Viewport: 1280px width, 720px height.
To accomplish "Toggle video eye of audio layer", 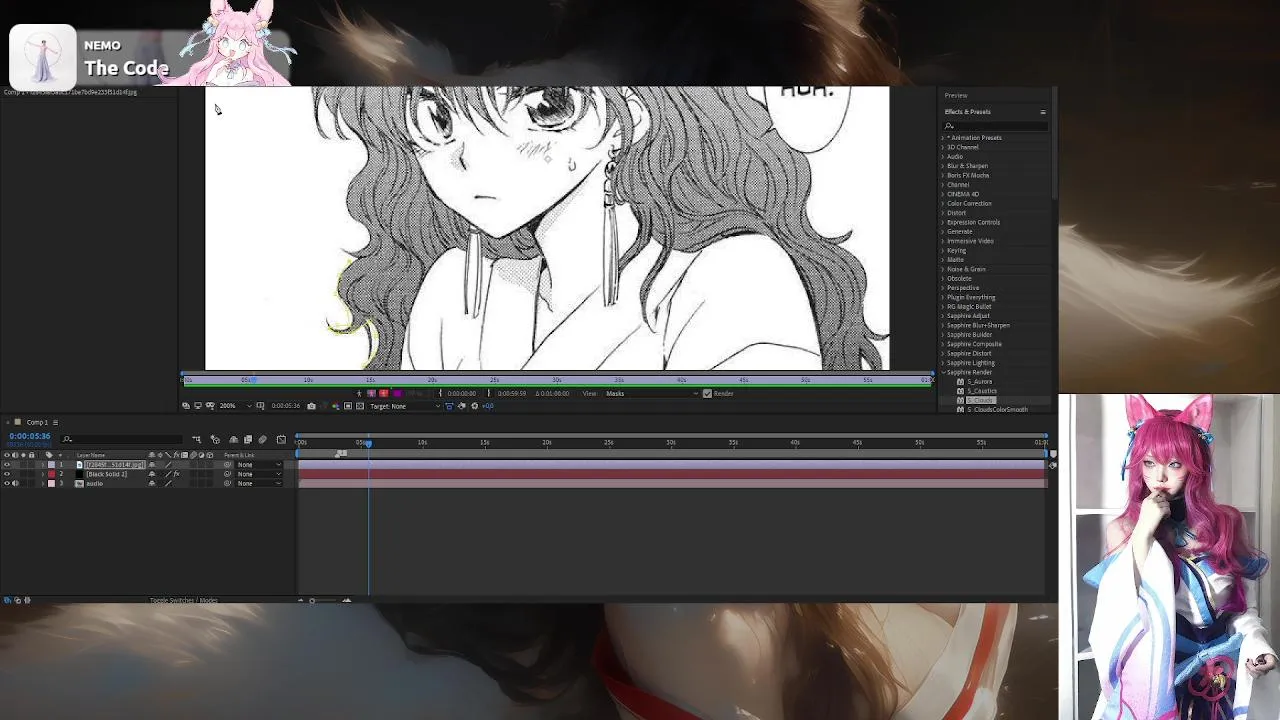I will pyautogui.click(x=7, y=483).
